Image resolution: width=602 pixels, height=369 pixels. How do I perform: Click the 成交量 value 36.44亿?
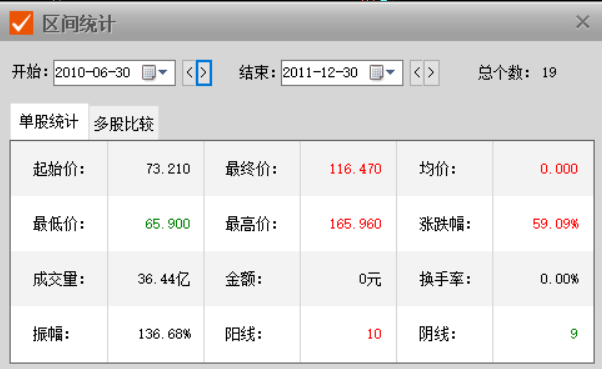click(x=164, y=279)
